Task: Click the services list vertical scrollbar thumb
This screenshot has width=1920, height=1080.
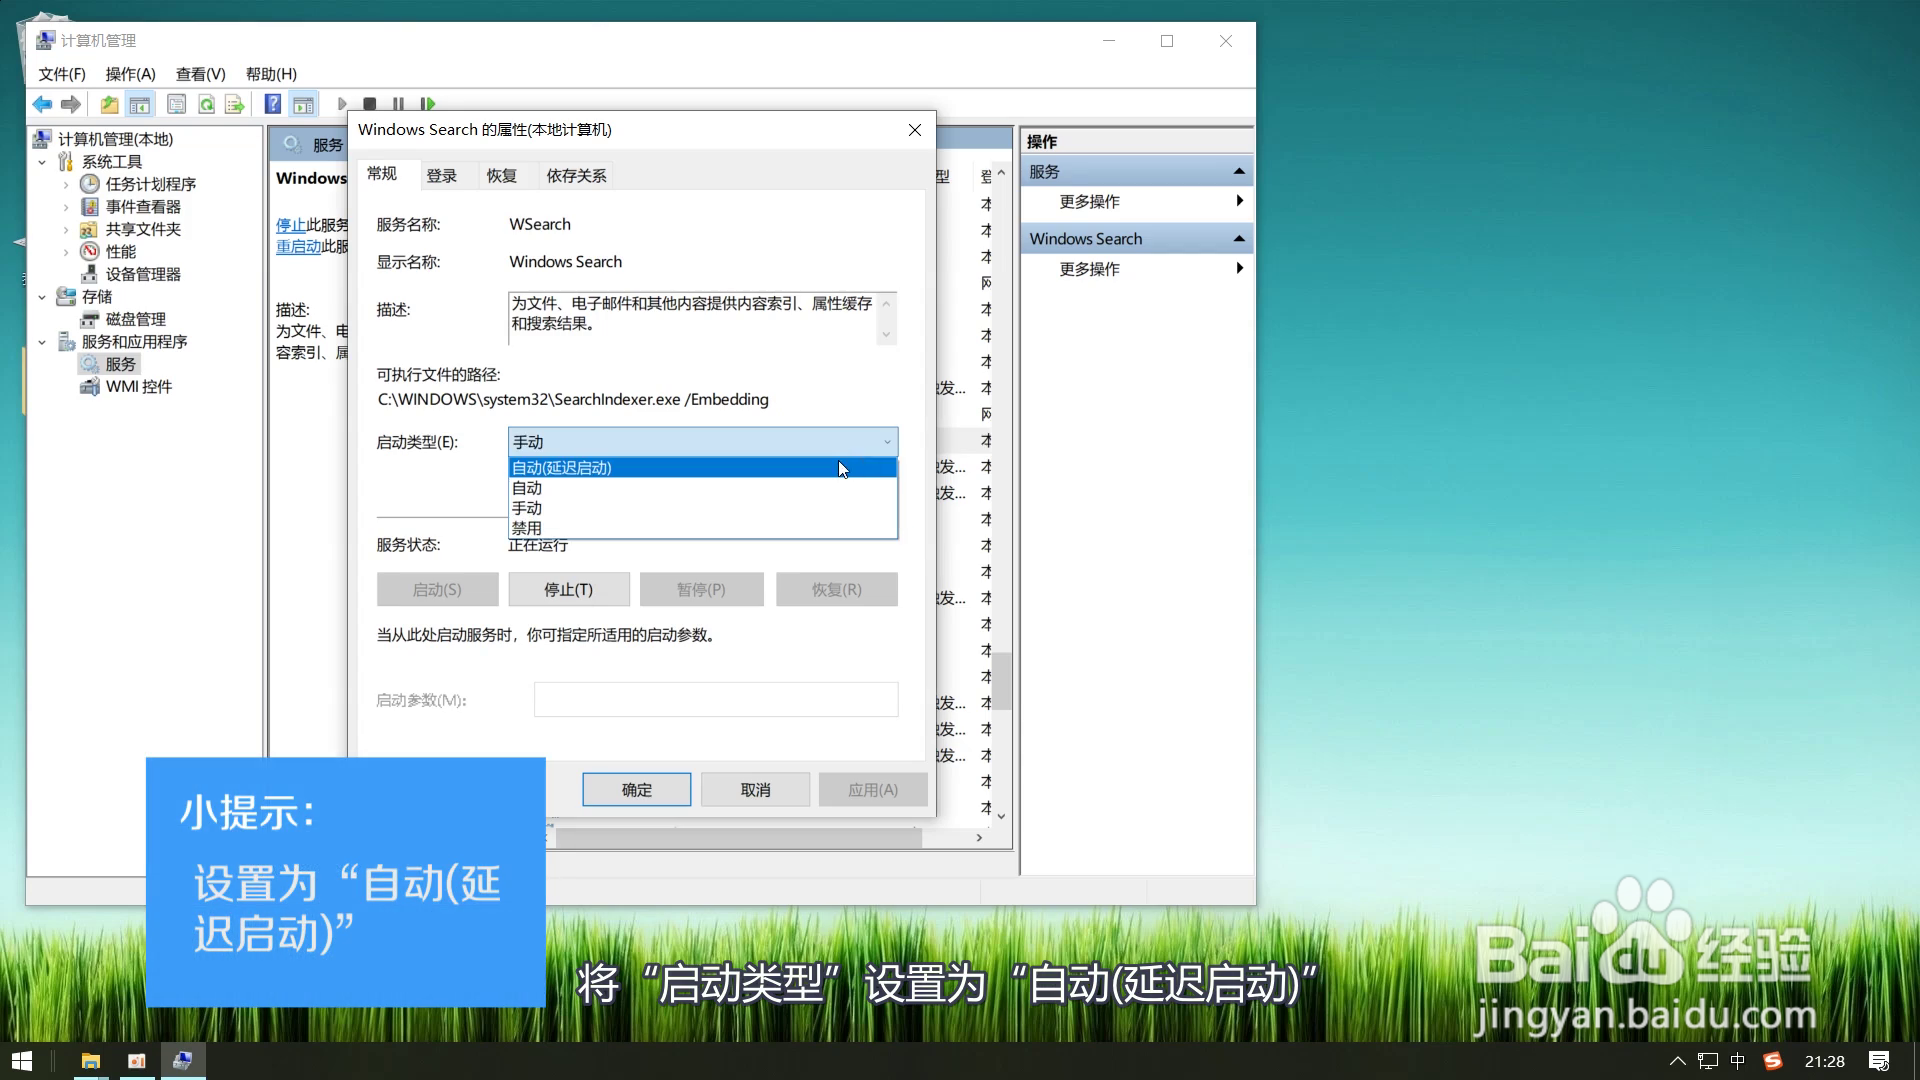Action: coord(1001,680)
